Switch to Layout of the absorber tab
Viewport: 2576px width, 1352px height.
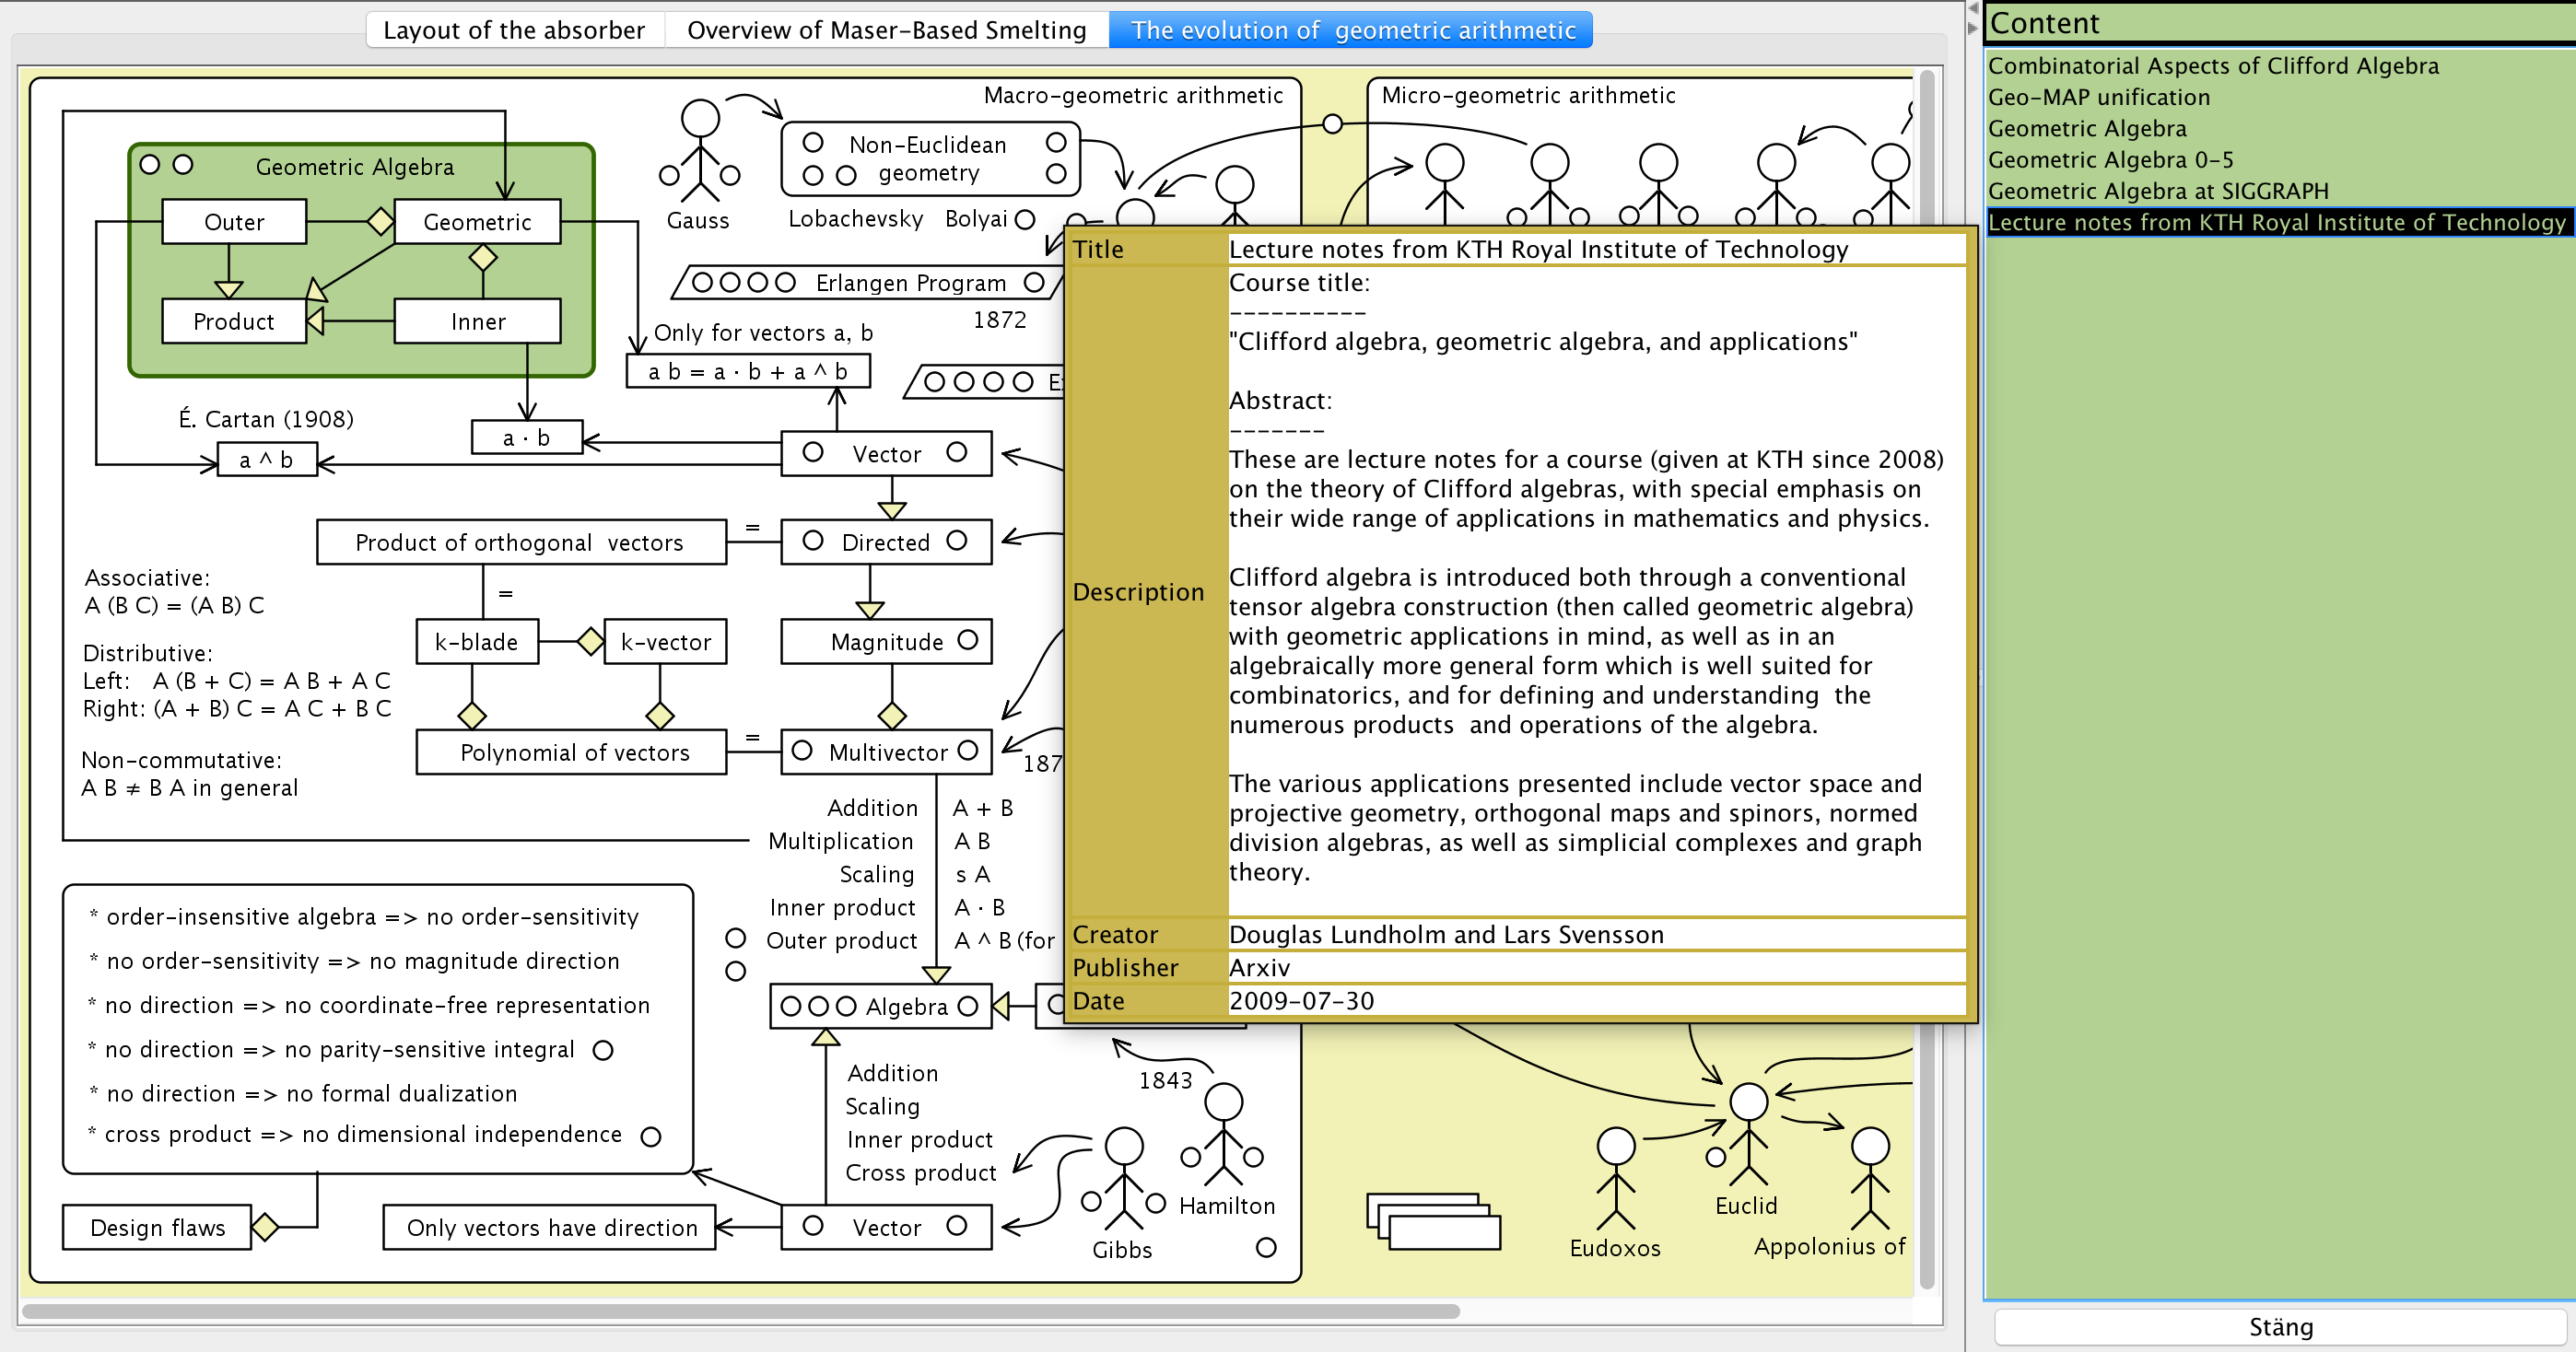click(513, 30)
